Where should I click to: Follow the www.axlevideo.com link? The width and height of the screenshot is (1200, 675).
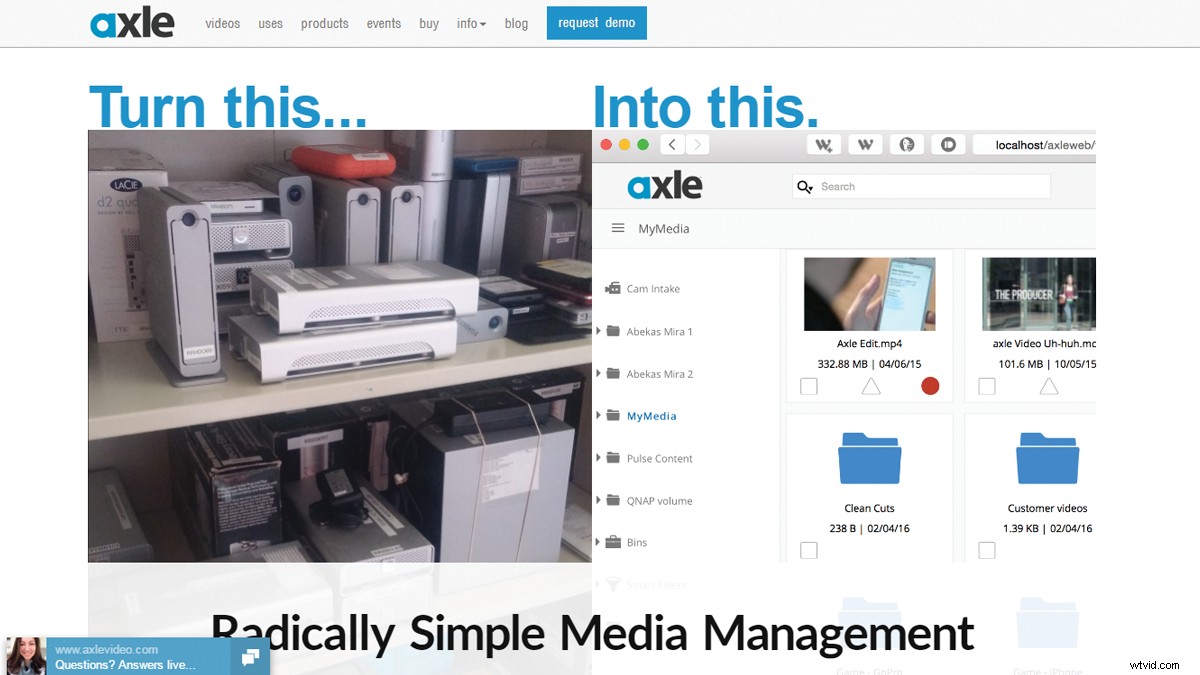108,649
